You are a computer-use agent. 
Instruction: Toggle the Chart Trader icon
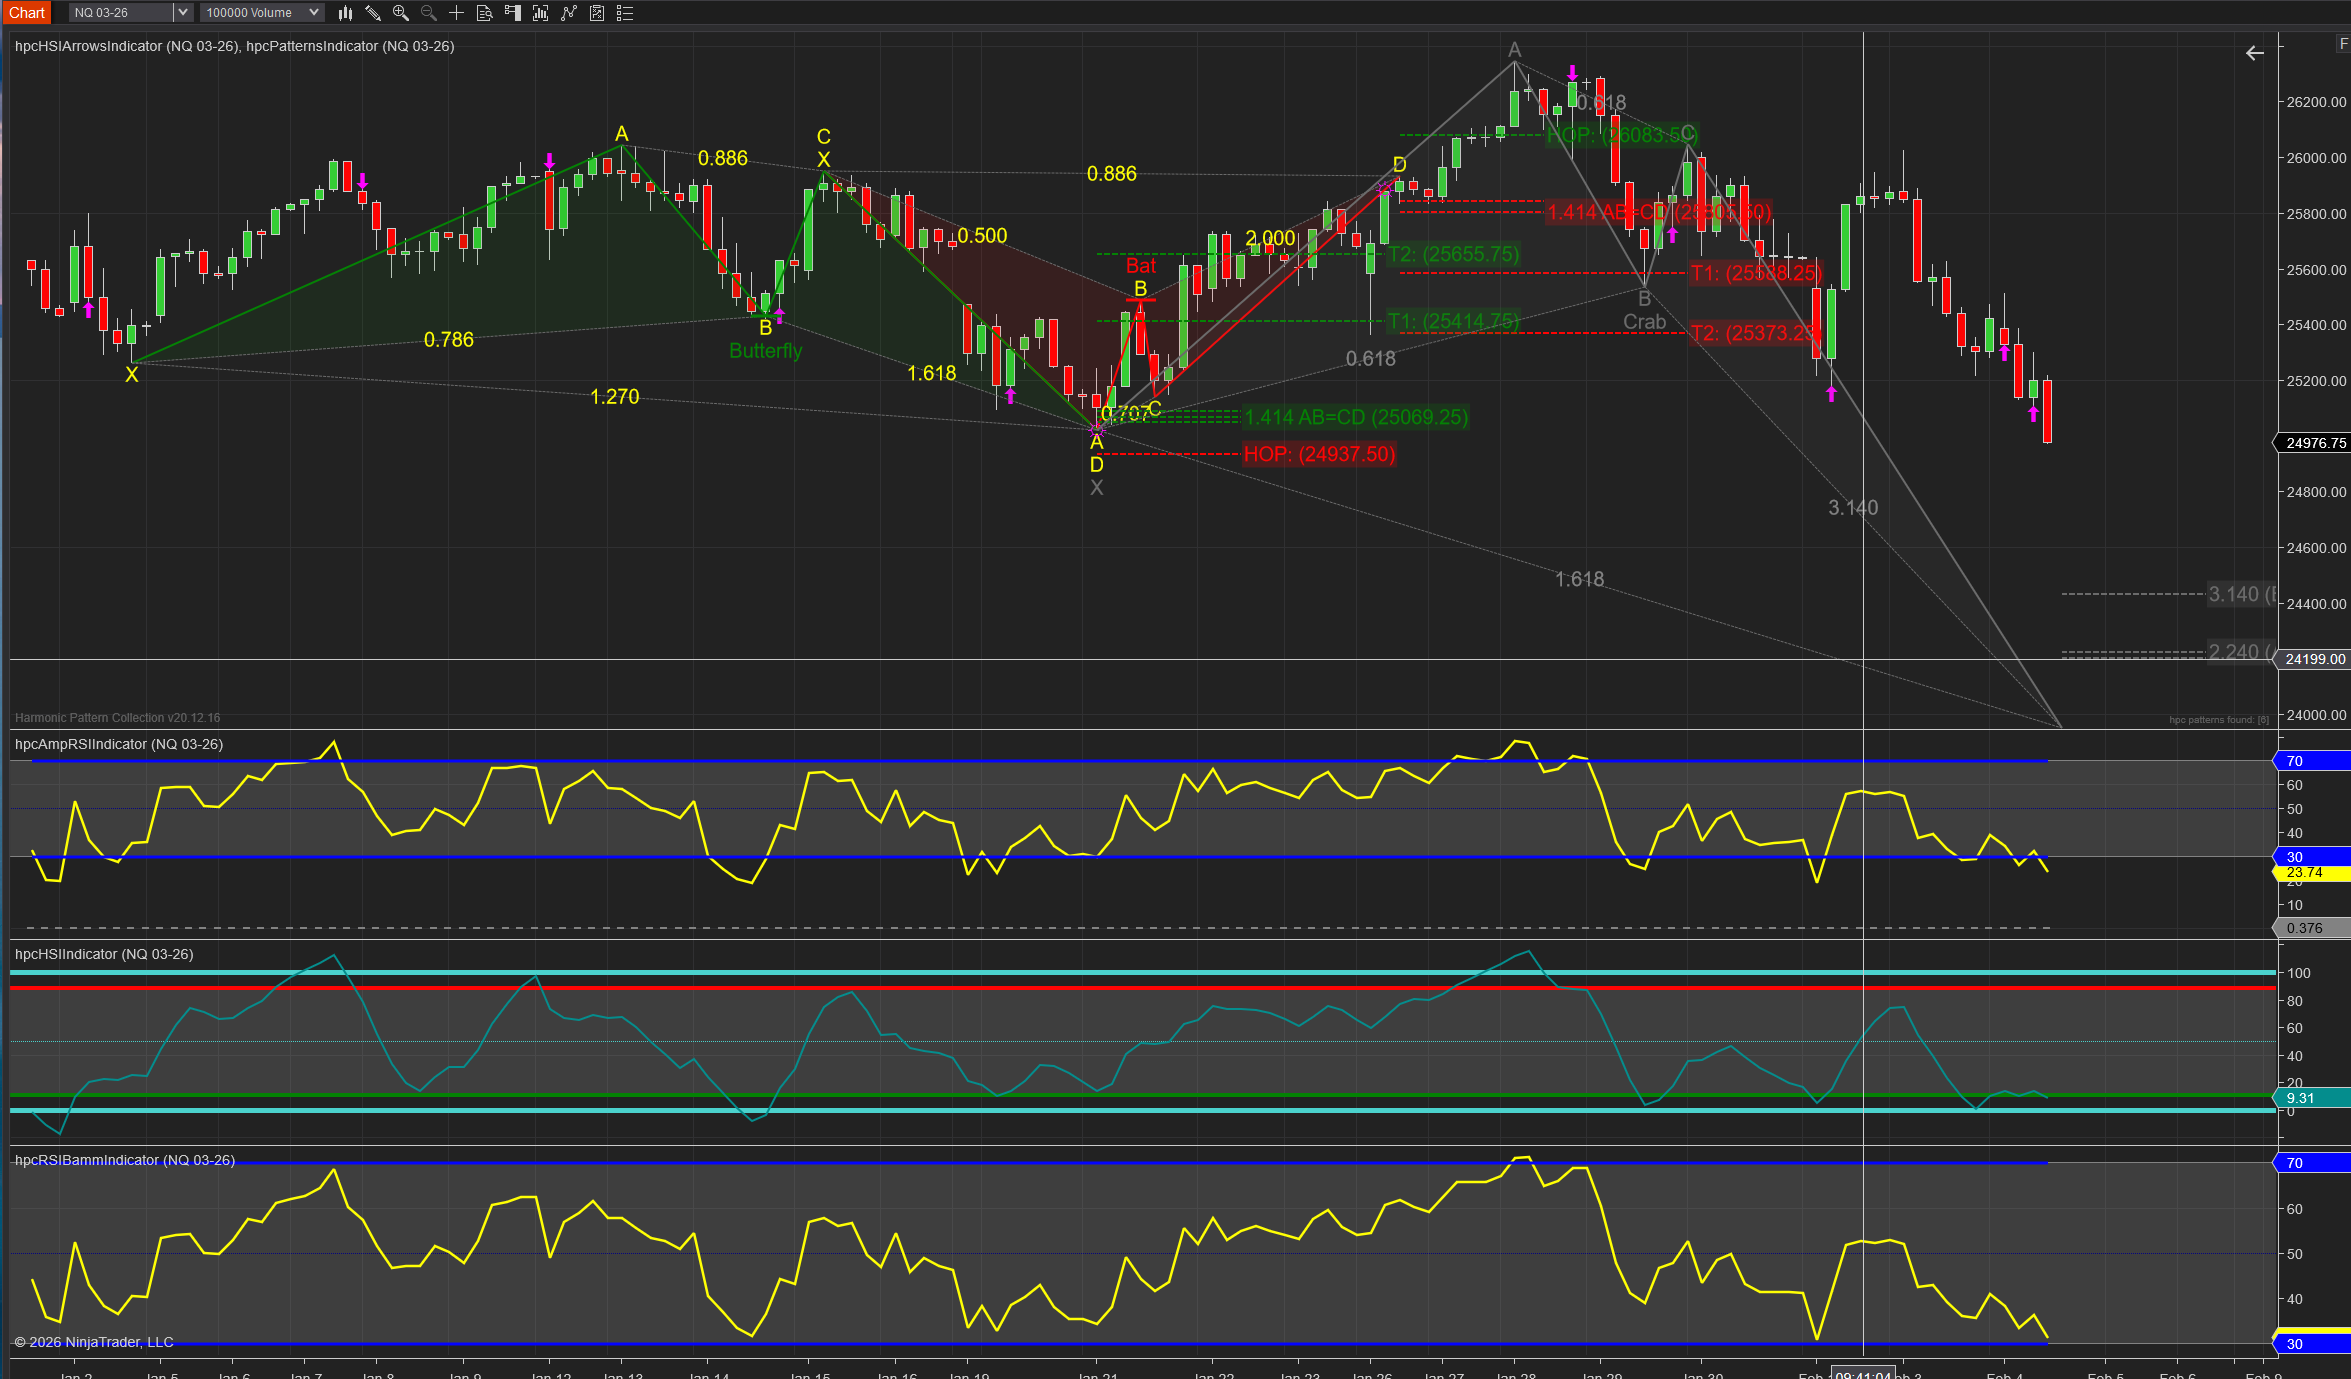pyautogui.click(x=513, y=13)
